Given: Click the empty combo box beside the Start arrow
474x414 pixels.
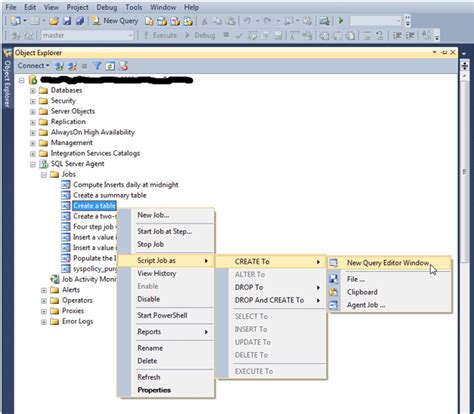Looking at the screenshot, I should [375, 21].
